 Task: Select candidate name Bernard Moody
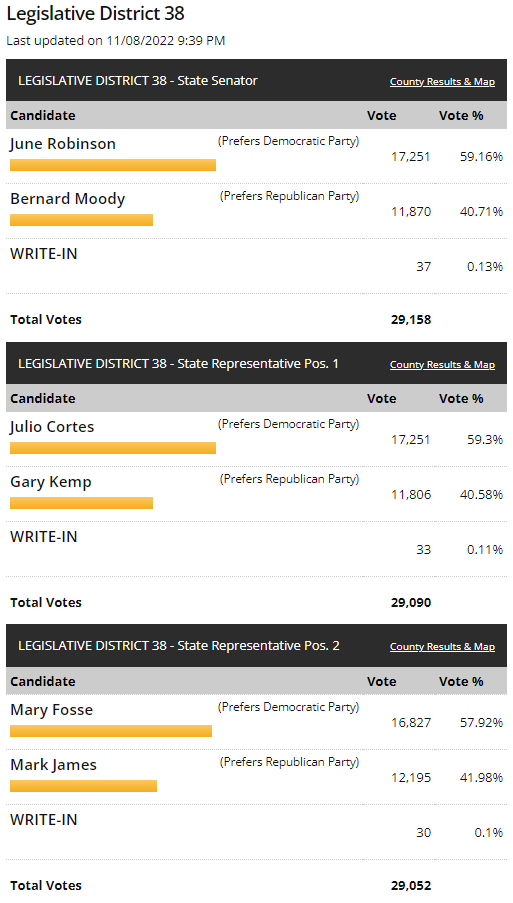click(x=67, y=199)
